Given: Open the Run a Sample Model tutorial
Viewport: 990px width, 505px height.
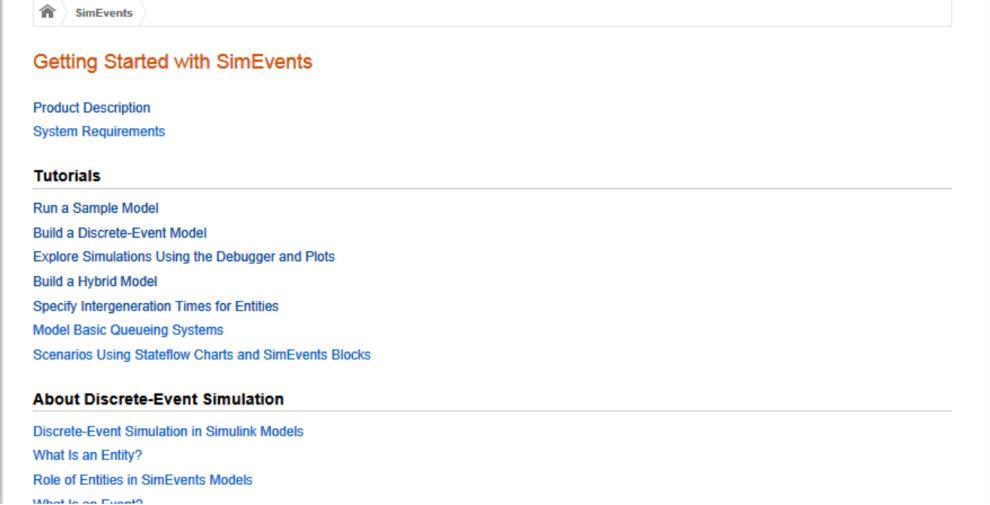Looking at the screenshot, I should [96, 208].
